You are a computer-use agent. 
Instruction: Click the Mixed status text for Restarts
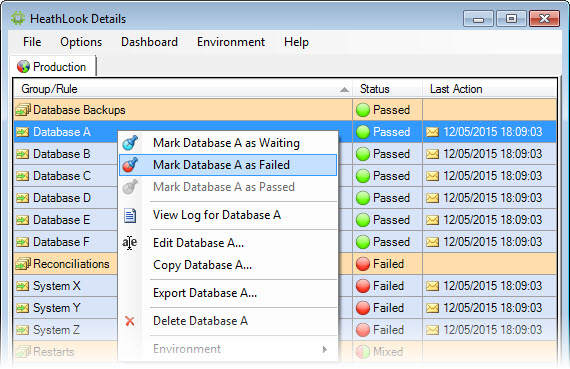pos(388,352)
